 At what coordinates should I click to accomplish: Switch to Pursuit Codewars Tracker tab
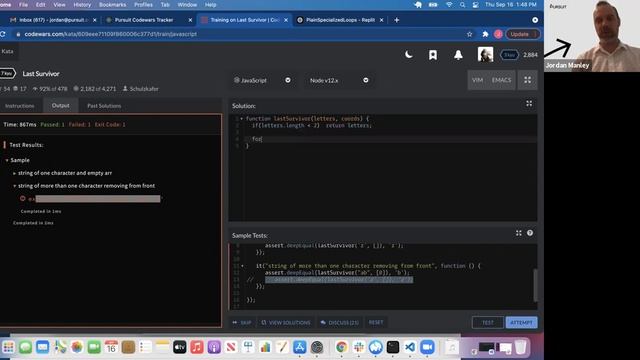pyautogui.click(x=148, y=20)
